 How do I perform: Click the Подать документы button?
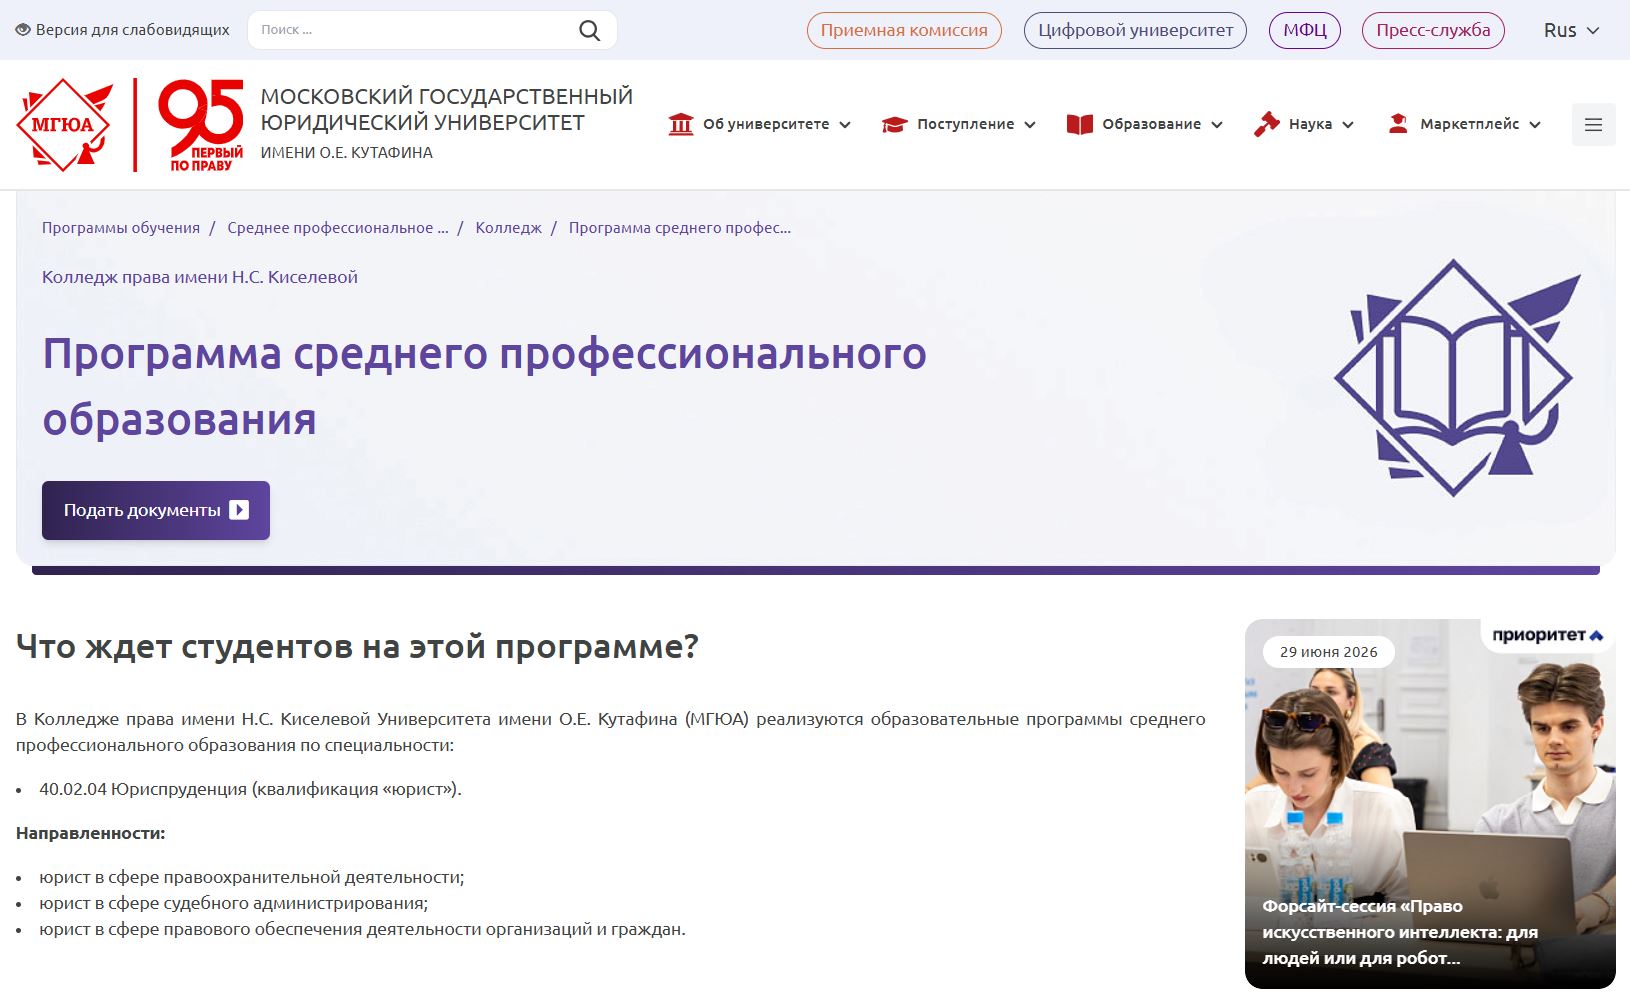point(156,510)
